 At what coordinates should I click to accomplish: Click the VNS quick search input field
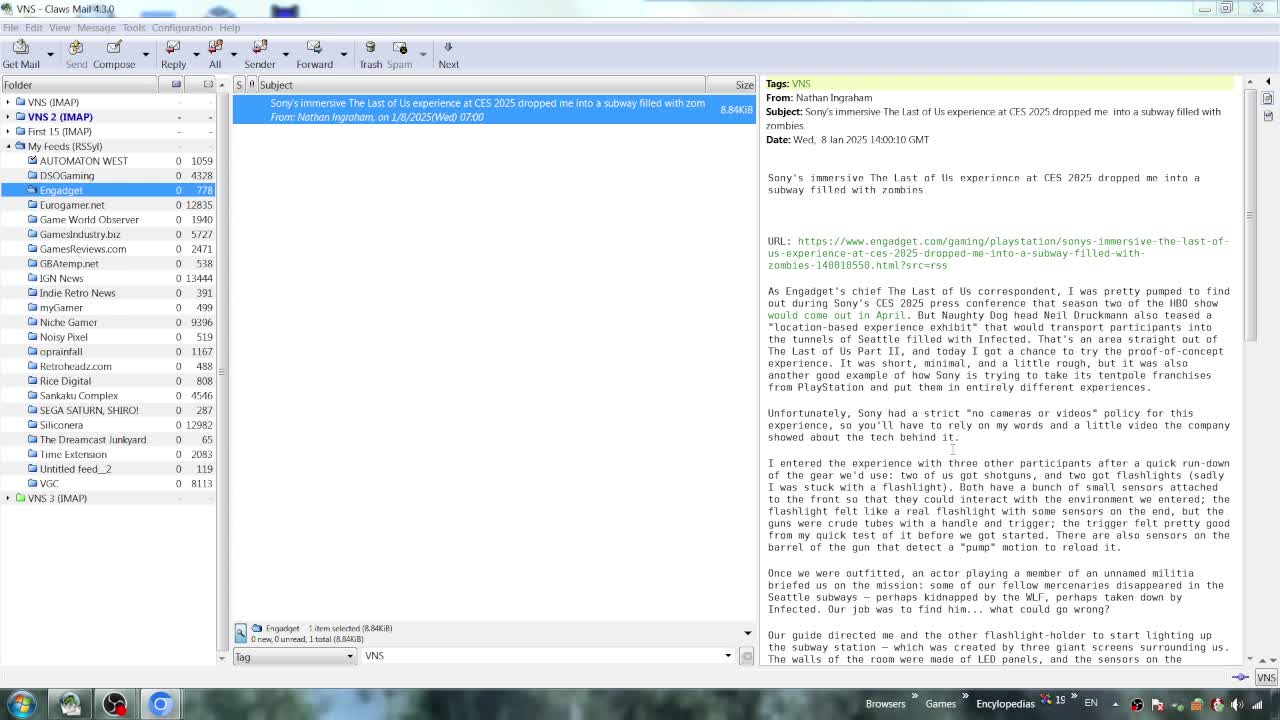pyautogui.click(x=541, y=656)
